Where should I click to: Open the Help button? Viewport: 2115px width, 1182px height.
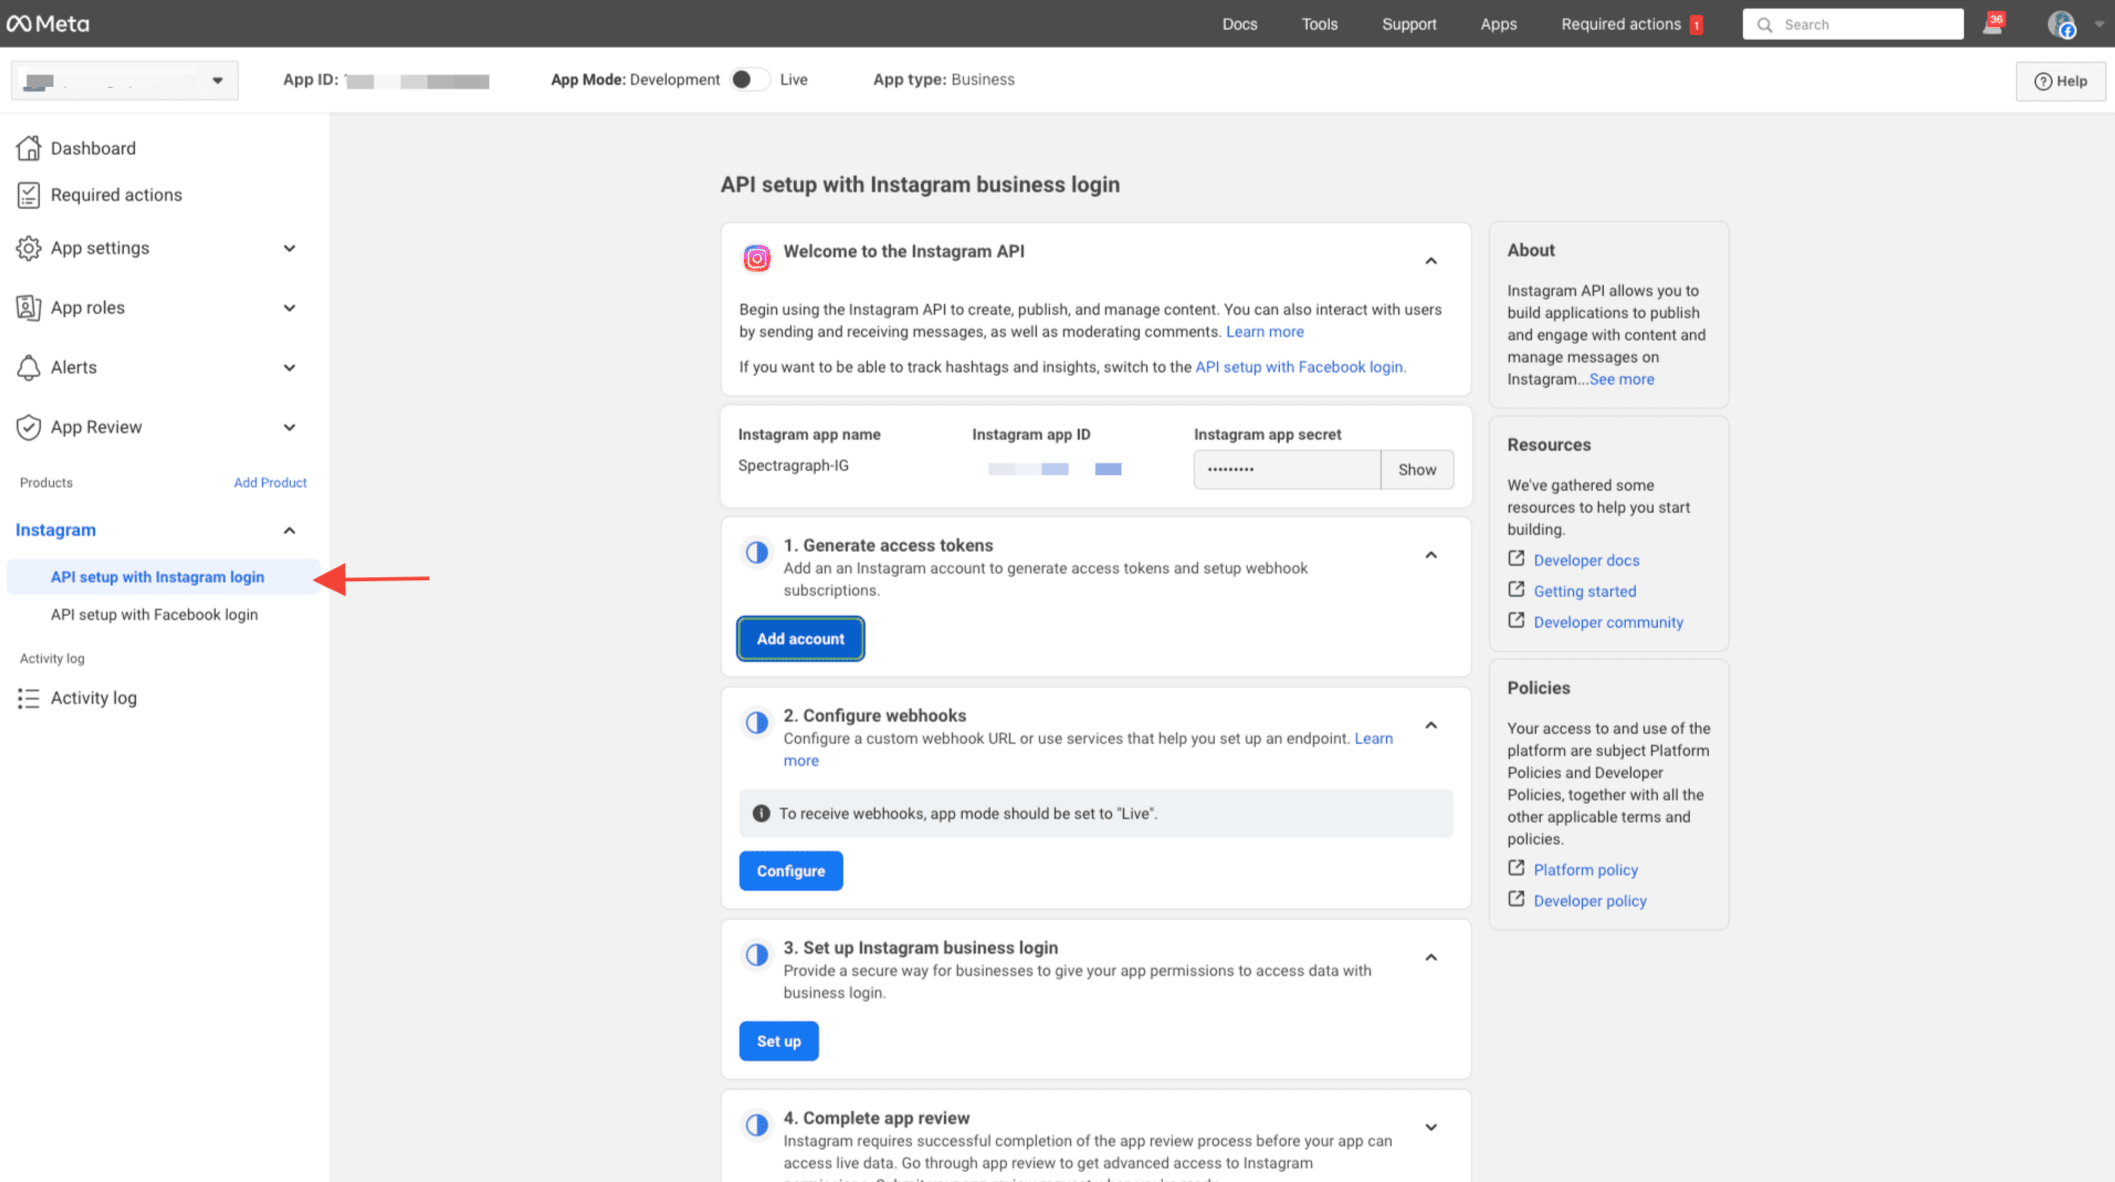tap(2060, 81)
